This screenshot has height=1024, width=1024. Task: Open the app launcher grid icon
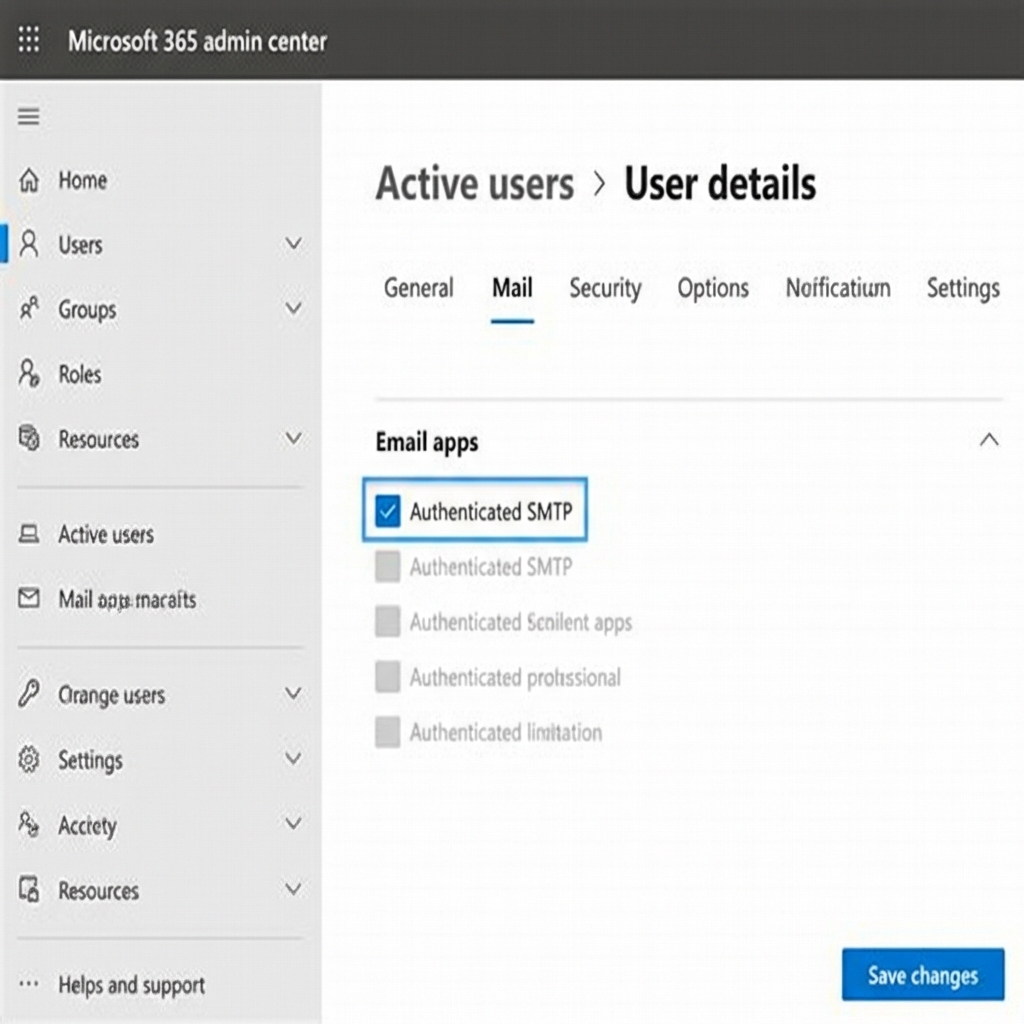click(28, 40)
